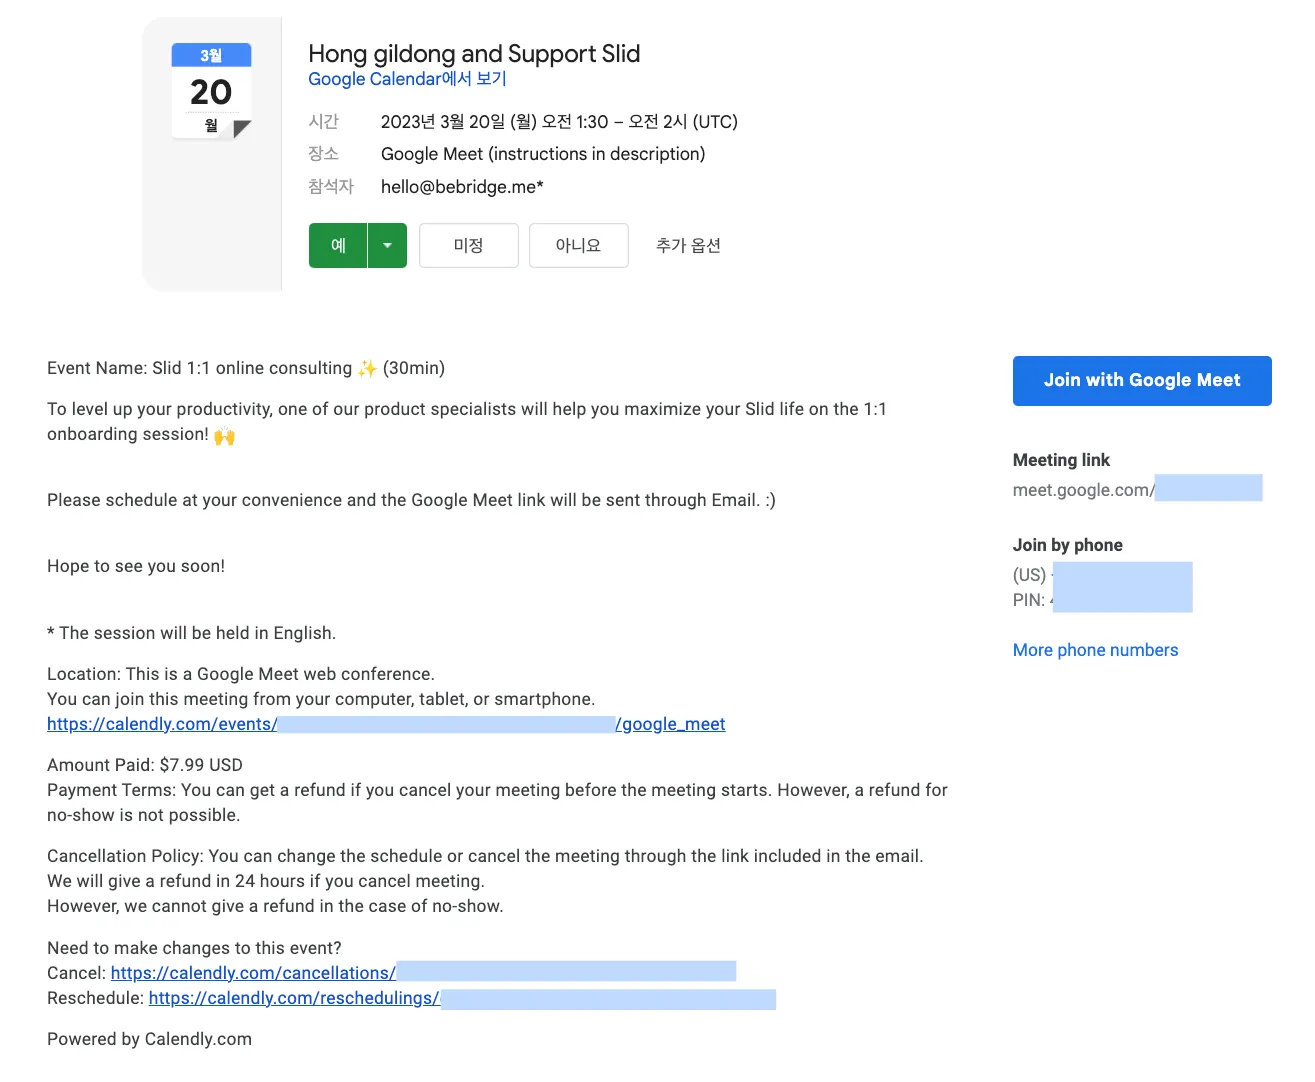Show More phone numbers
Screen dimensions: 1315x1082
1095,650
